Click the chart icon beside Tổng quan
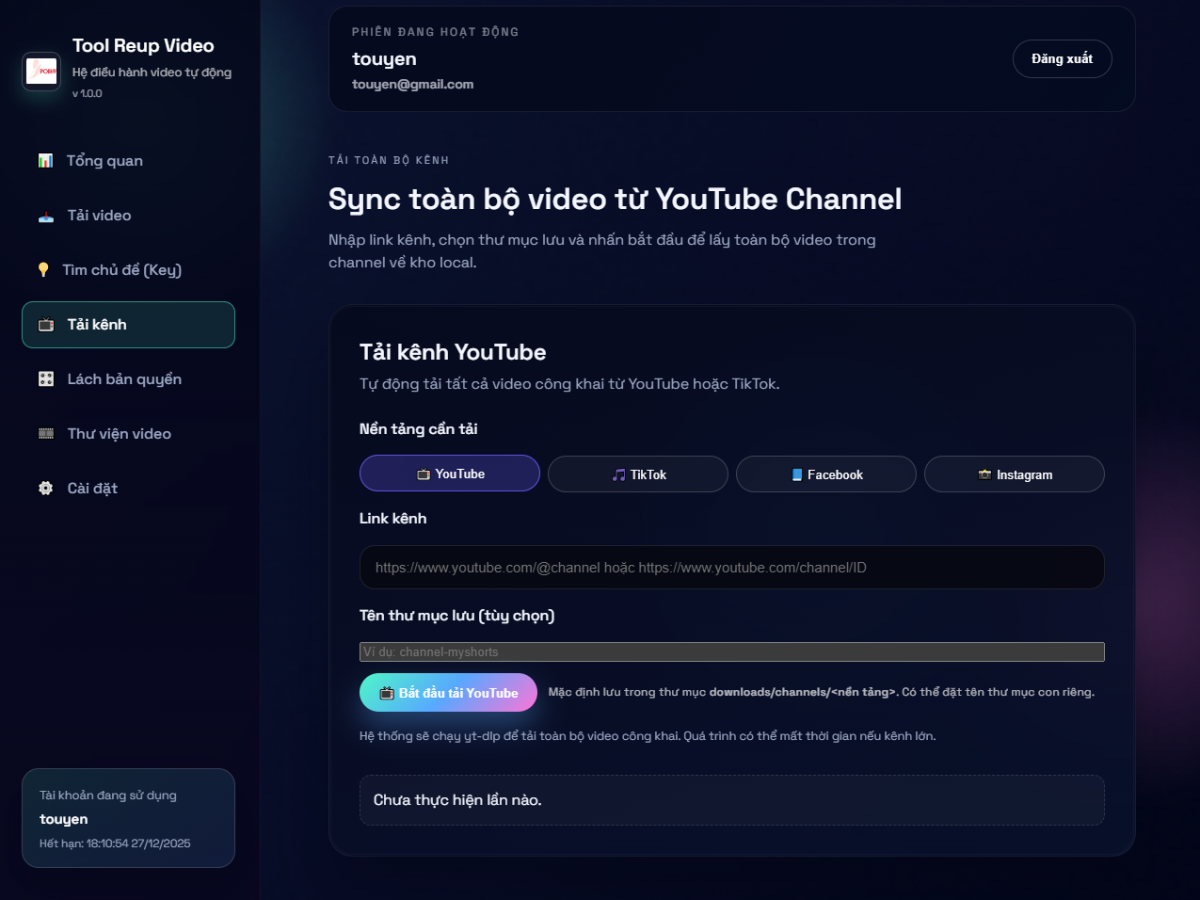 point(45,161)
